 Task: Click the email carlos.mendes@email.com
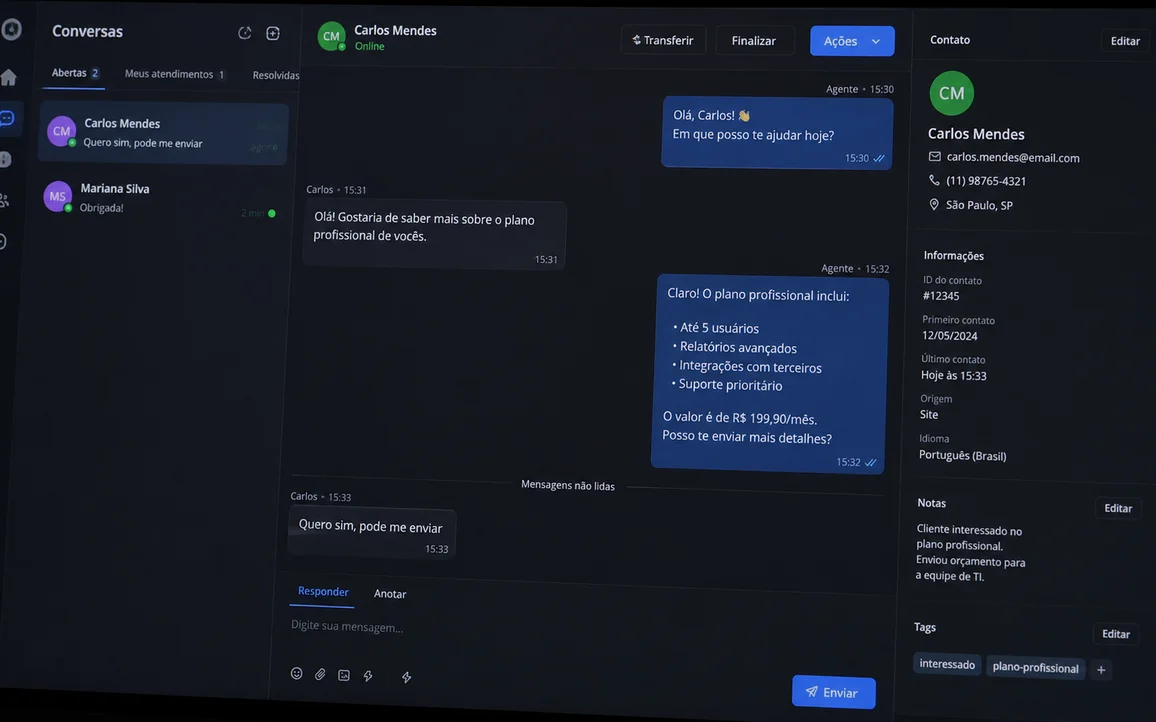[x=1013, y=157]
